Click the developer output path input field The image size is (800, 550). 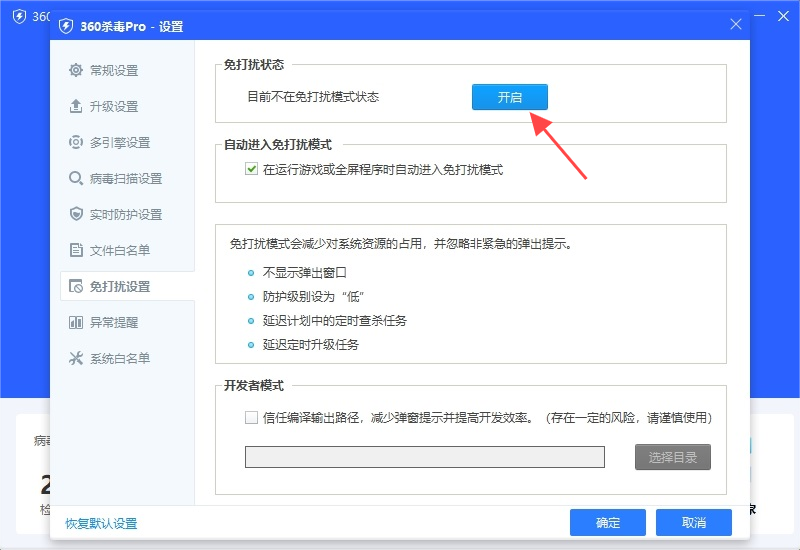pyautogui.click(x=424, y=457)
